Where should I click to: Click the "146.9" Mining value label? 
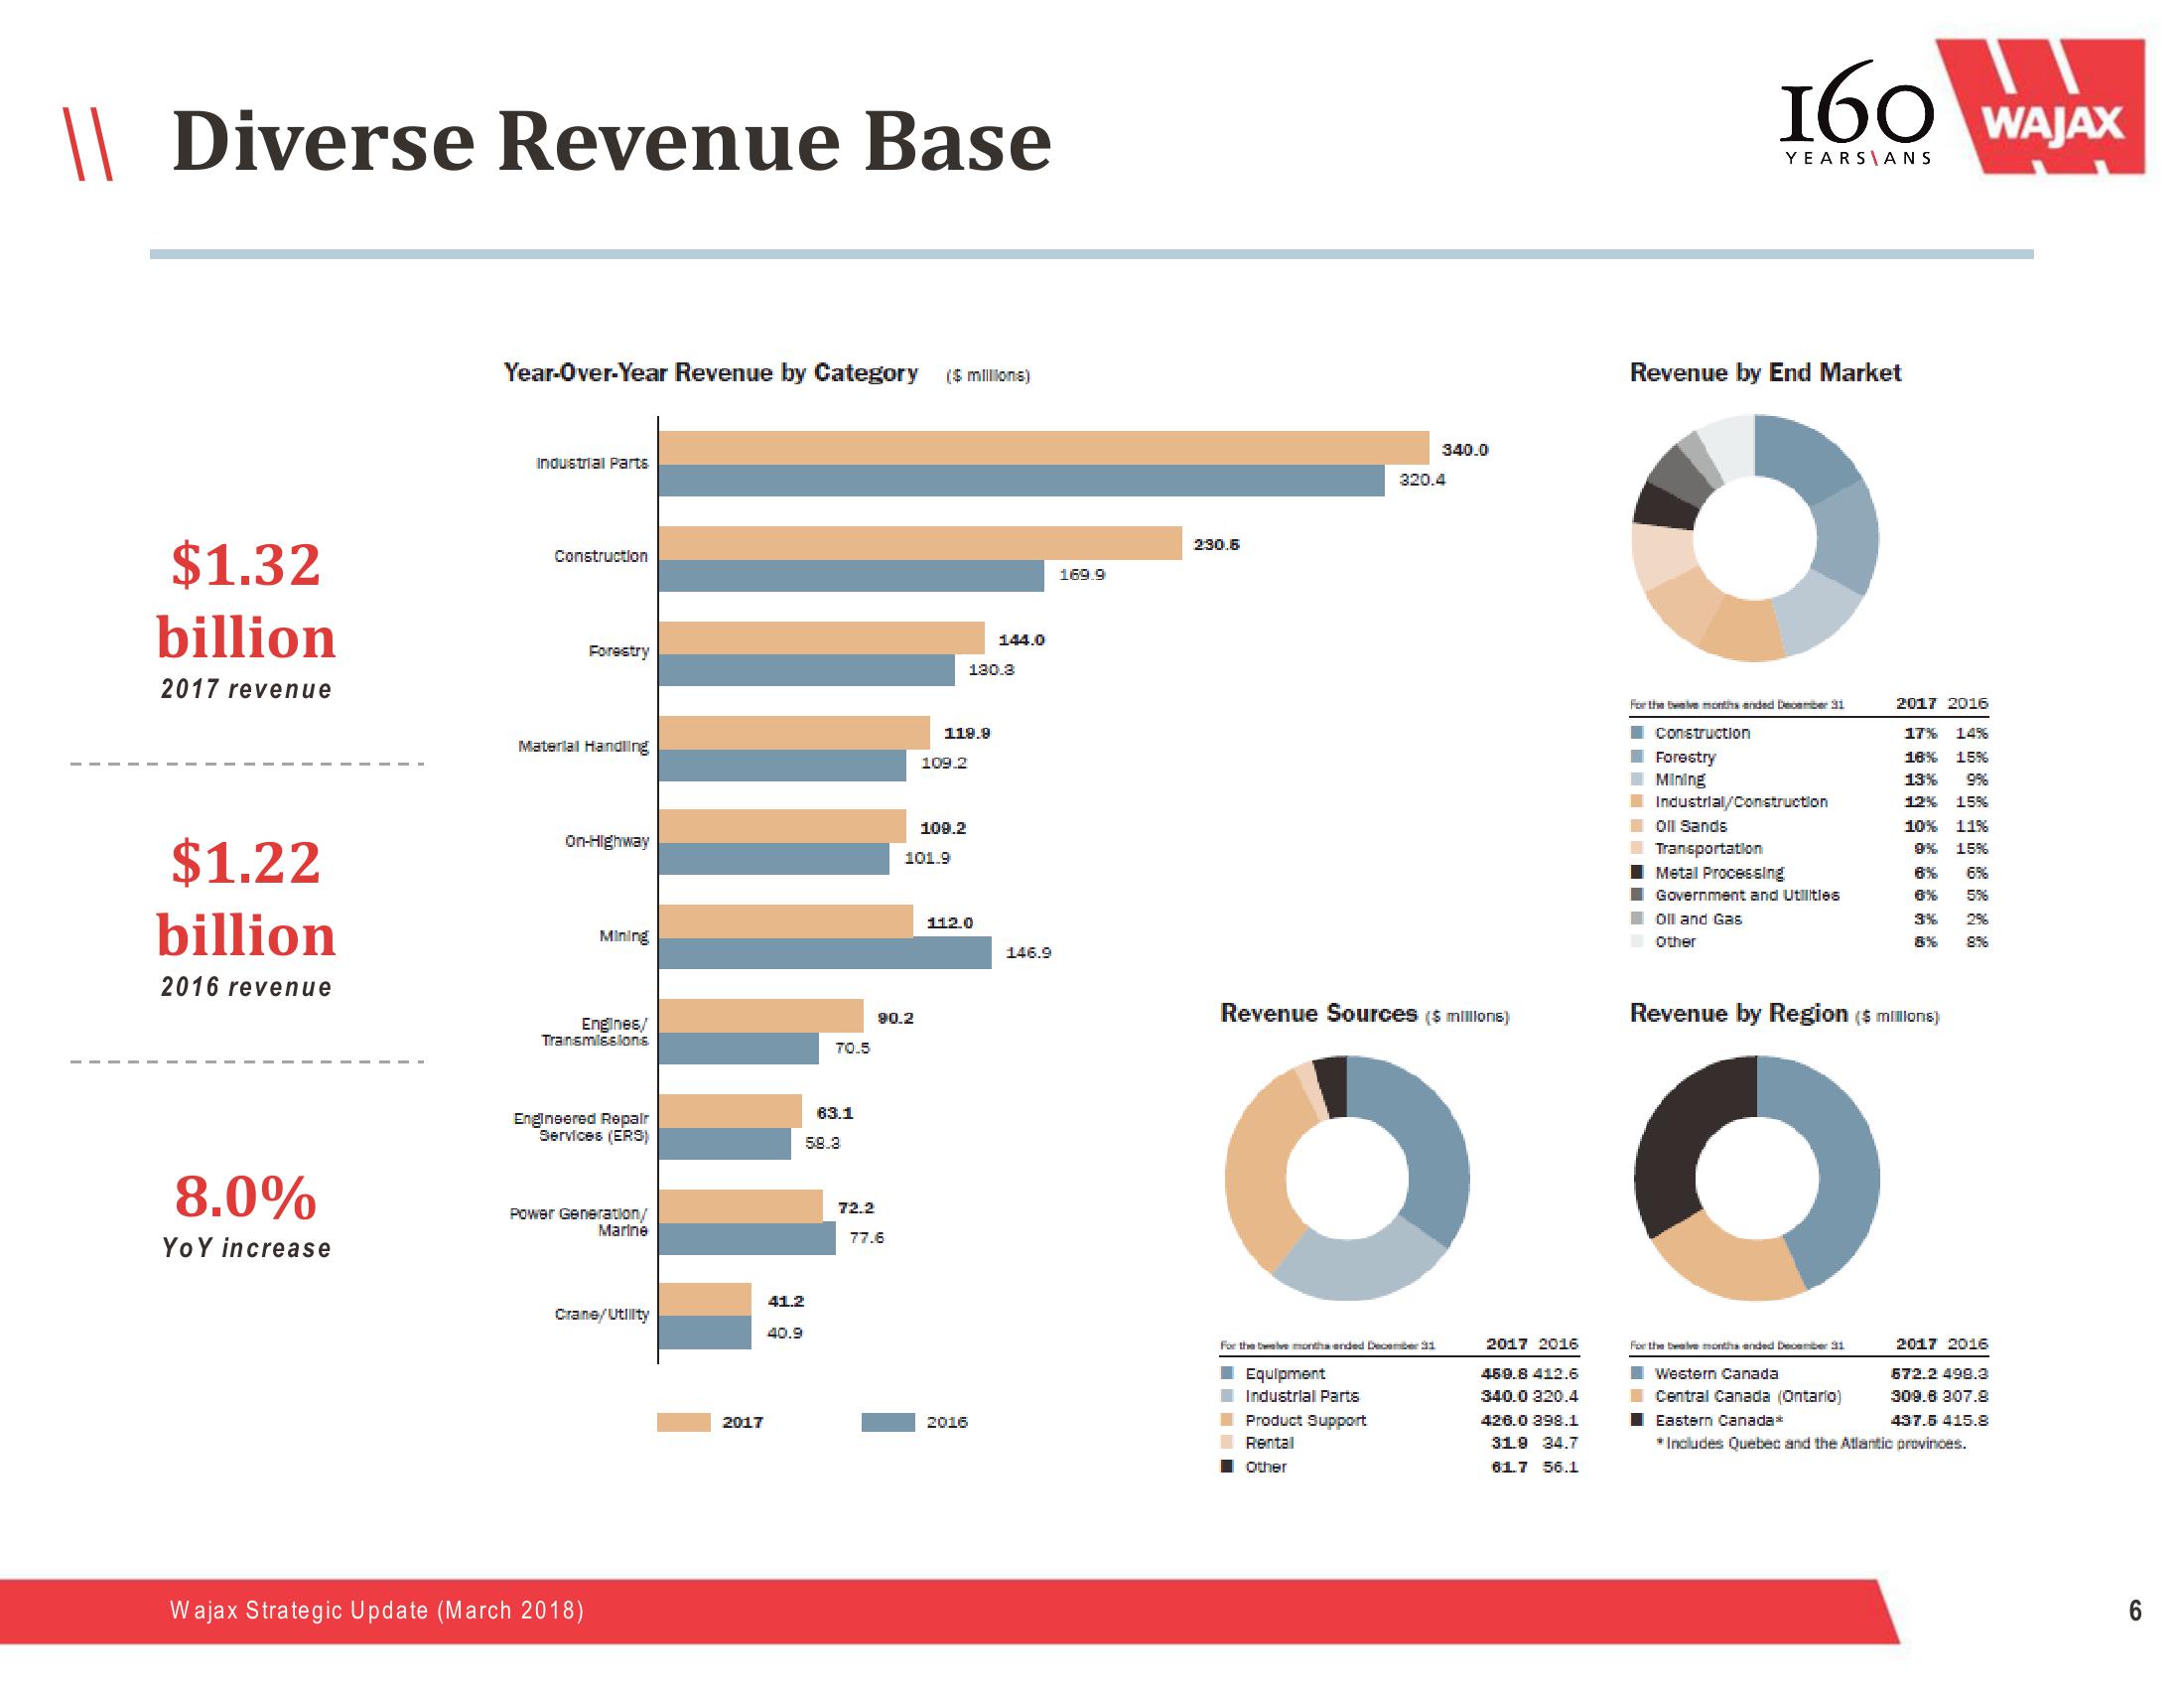point(1028,953)
